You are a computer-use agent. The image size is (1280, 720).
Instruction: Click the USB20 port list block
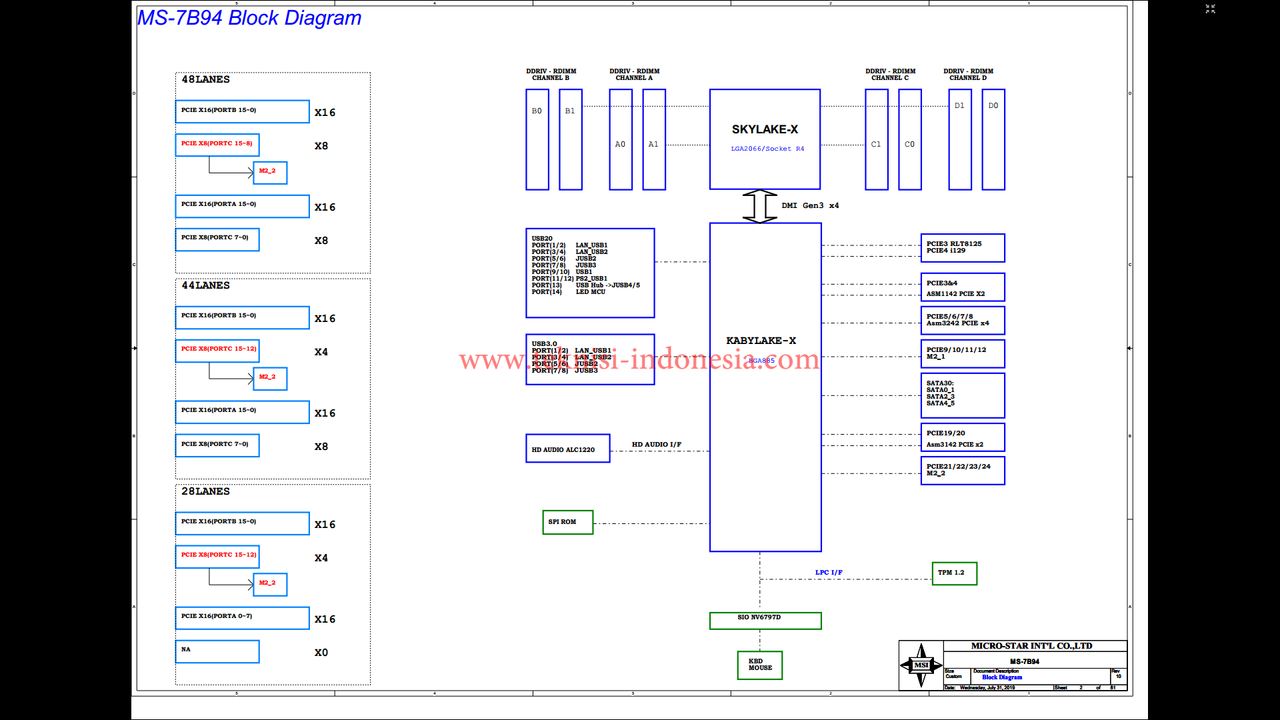point(590,273)
